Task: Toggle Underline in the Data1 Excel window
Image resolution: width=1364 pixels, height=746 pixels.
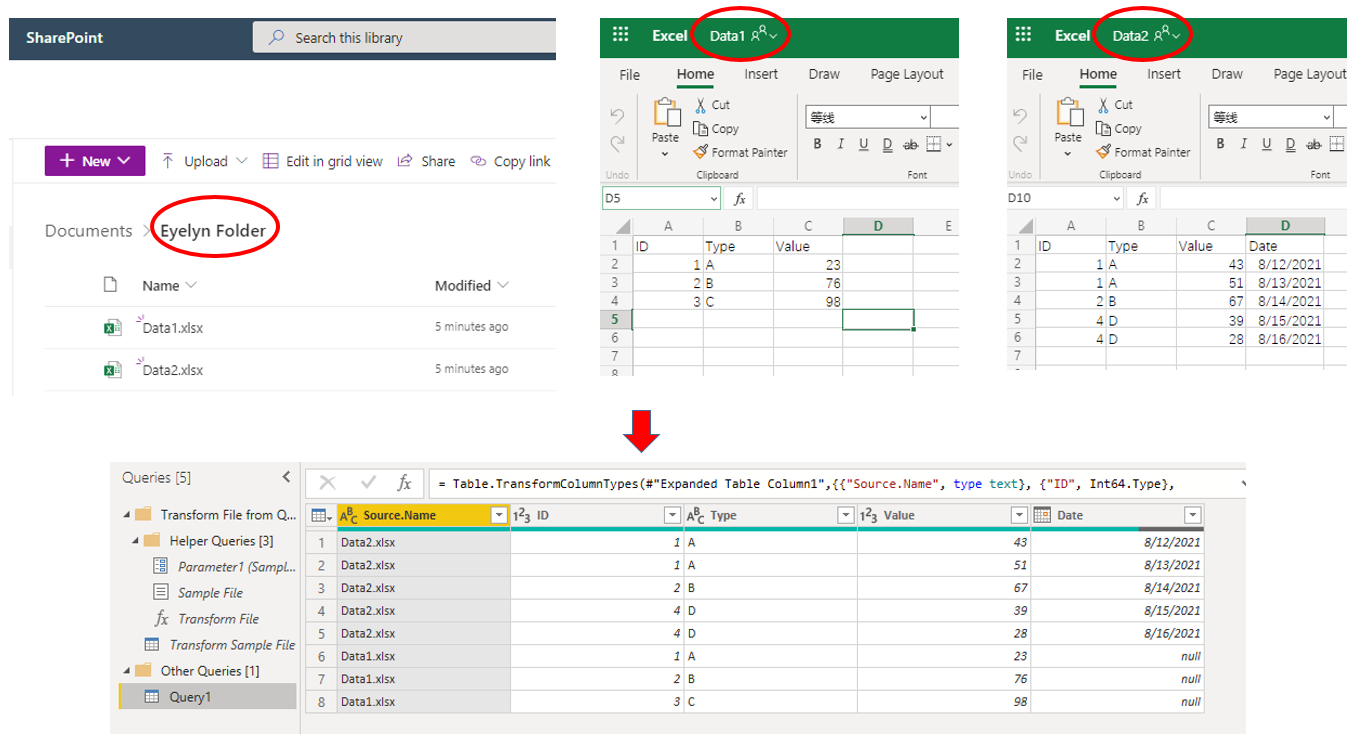Action: (x=863, y=145)
